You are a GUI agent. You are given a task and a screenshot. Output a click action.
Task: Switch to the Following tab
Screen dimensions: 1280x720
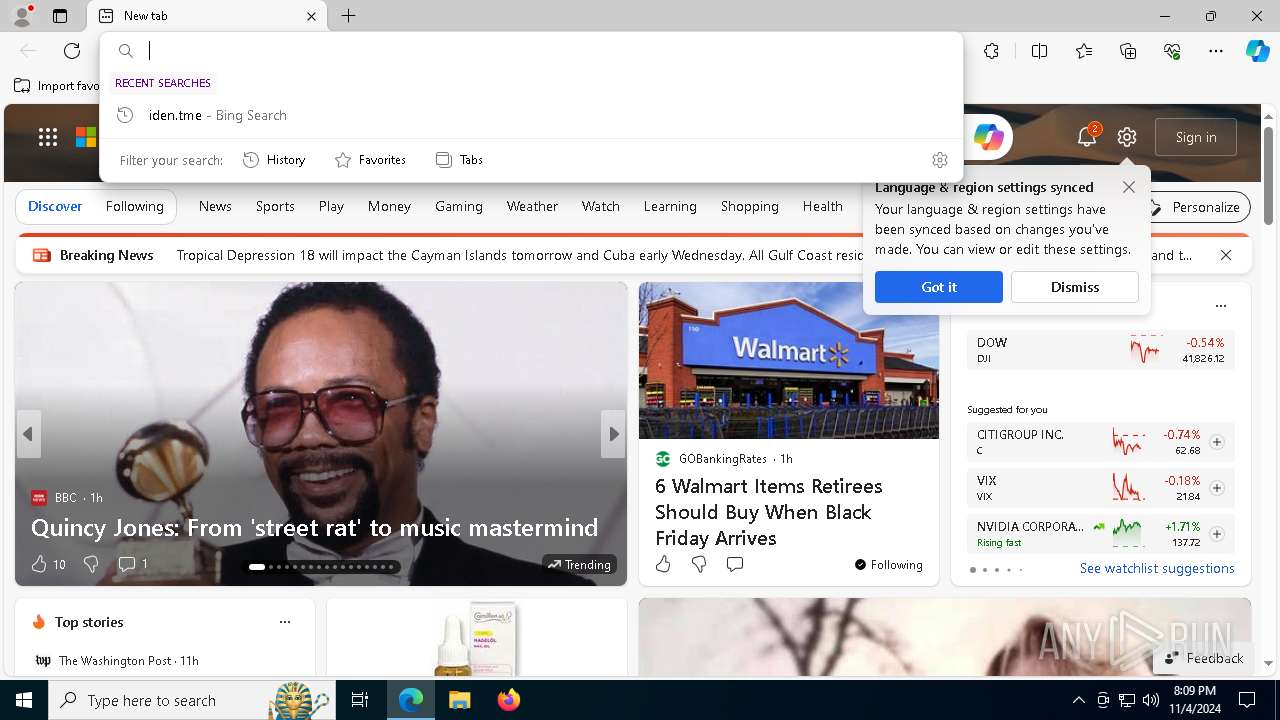click(135, 207)
